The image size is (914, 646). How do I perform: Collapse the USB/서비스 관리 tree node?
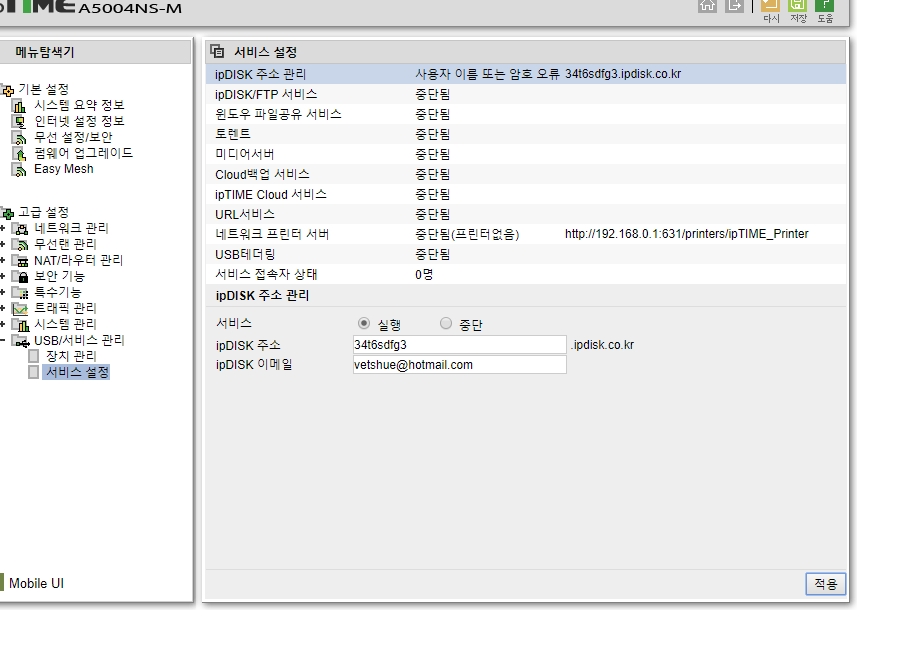coord(3,340)
